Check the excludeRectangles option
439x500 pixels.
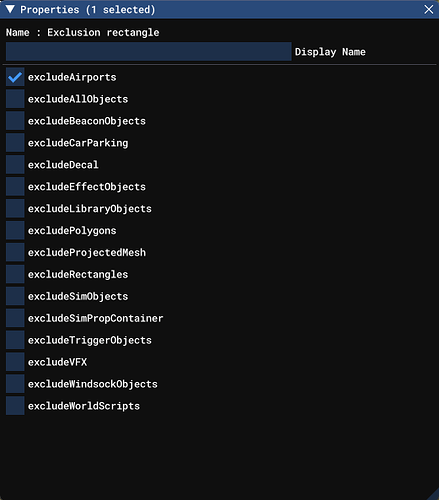point(15,274)
